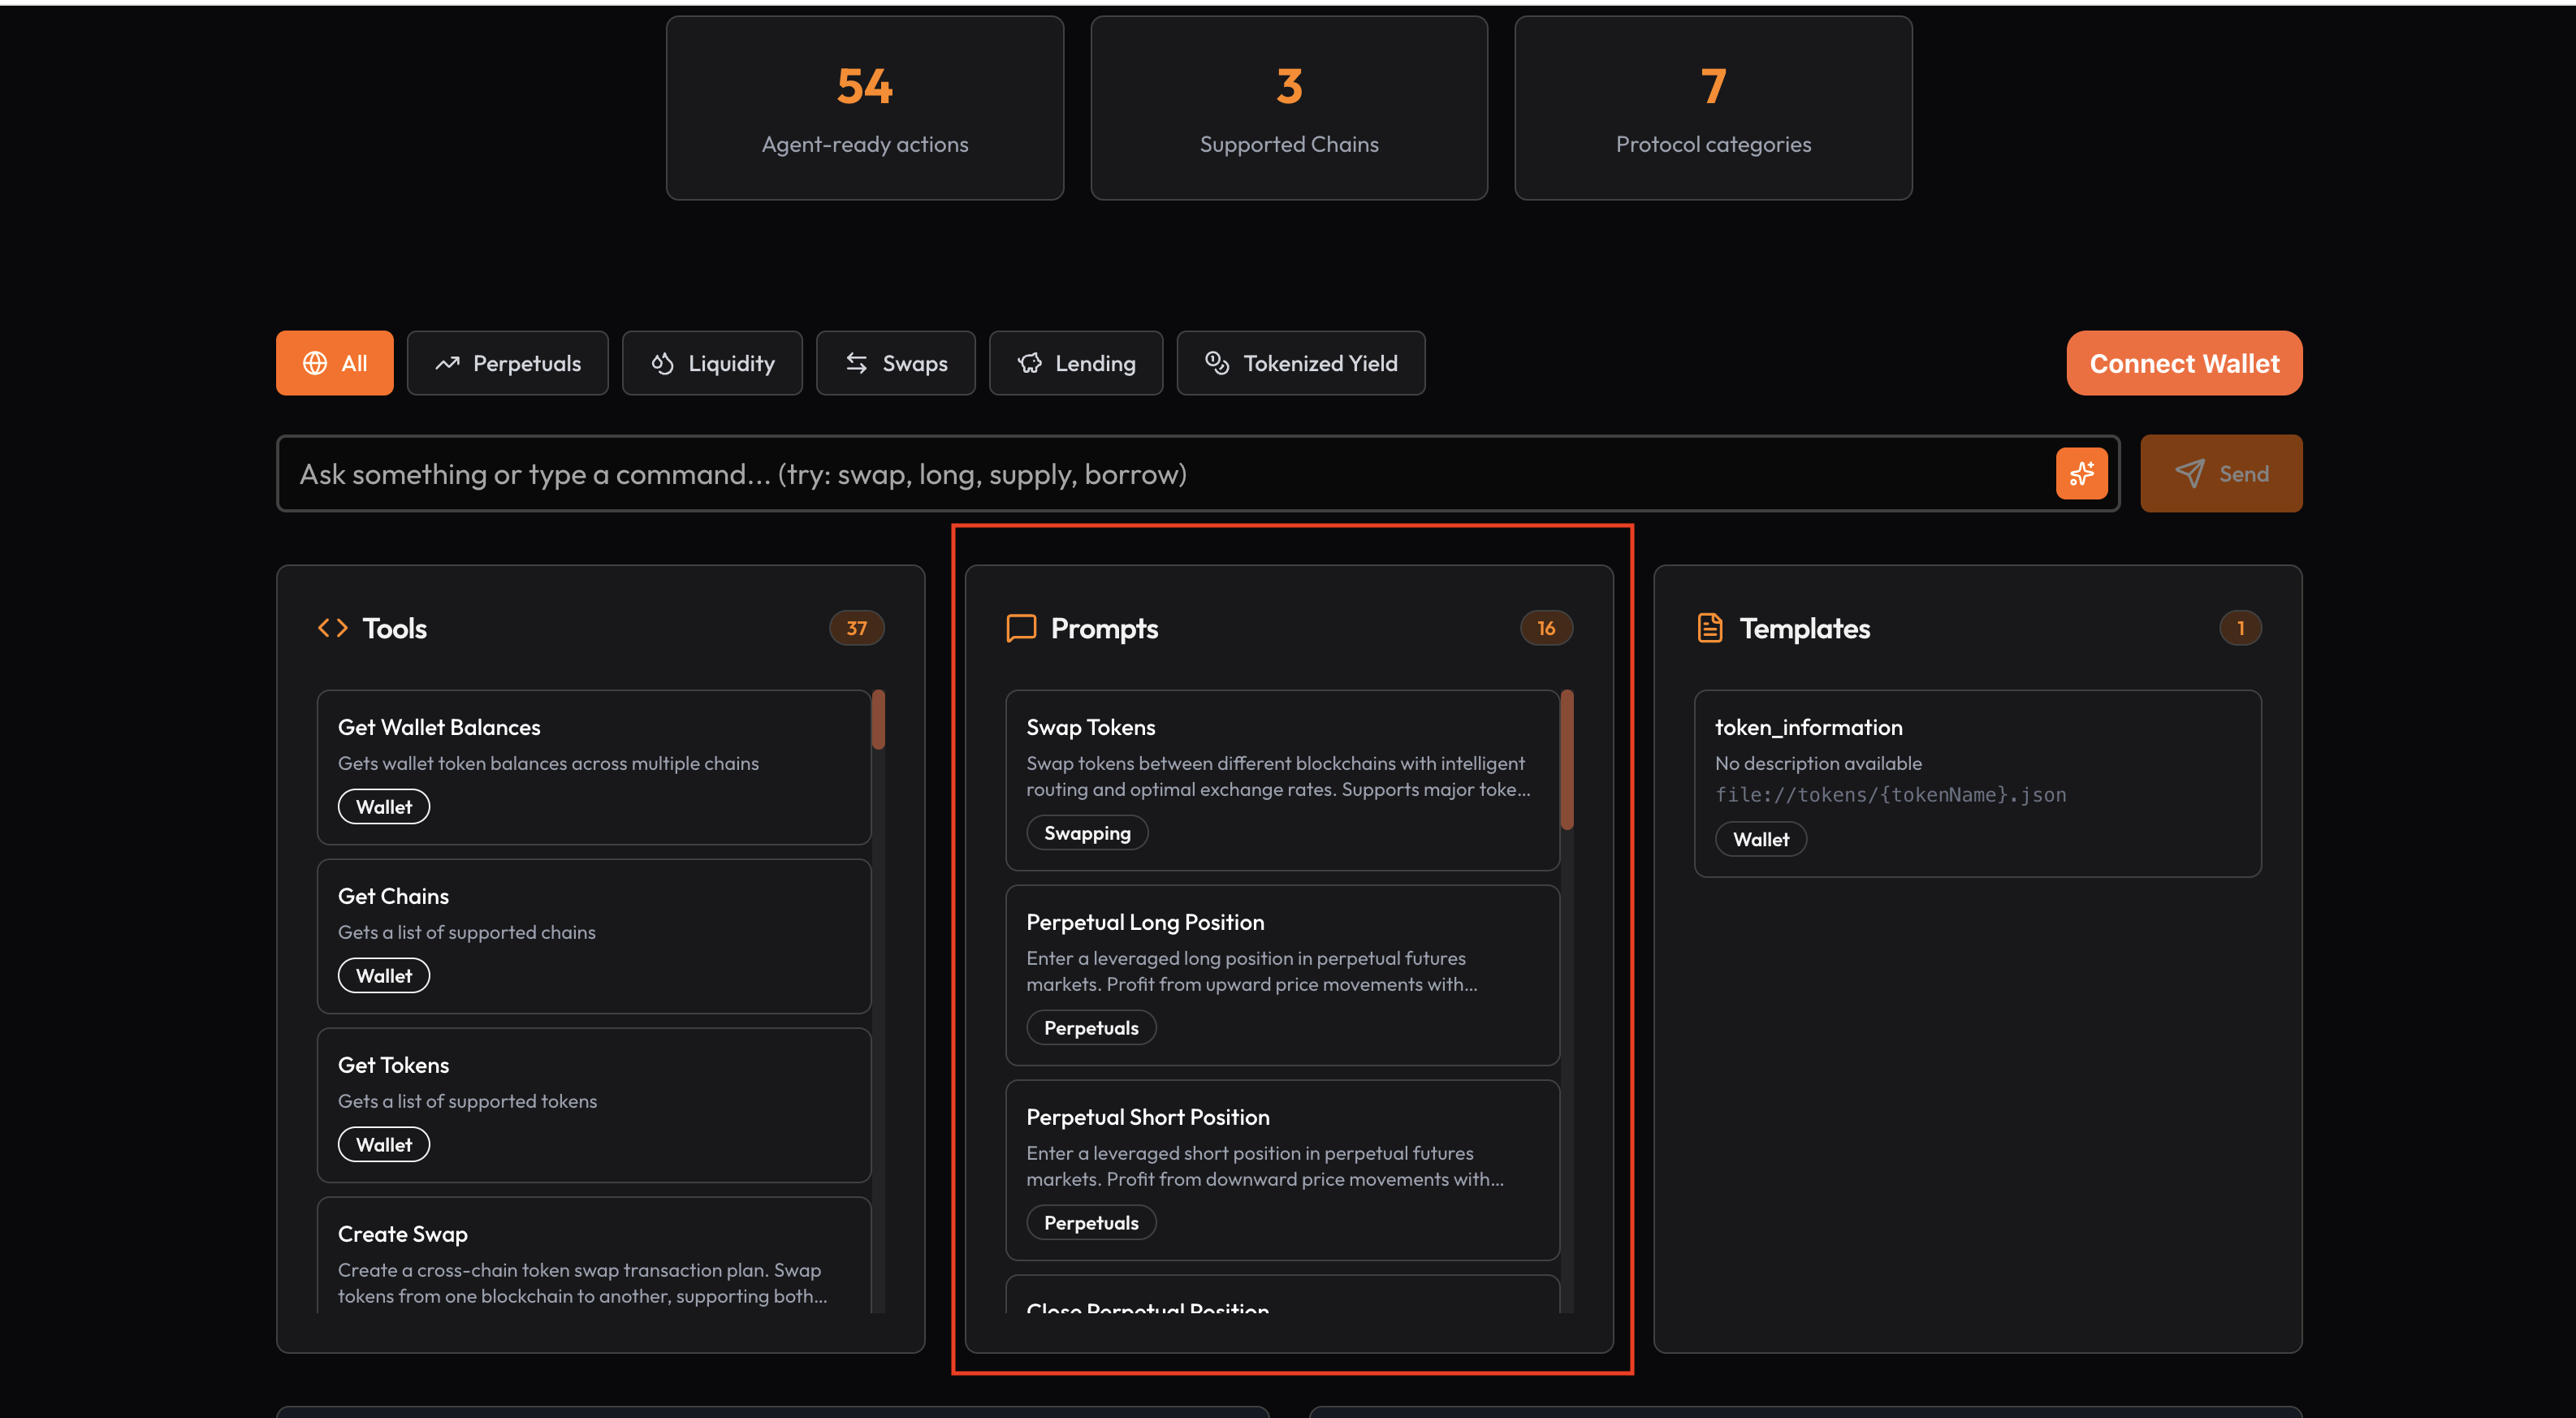2576x1418 pixels.
Task: Click the 16 count badge on Prompts
Action: click(1546, 628)
